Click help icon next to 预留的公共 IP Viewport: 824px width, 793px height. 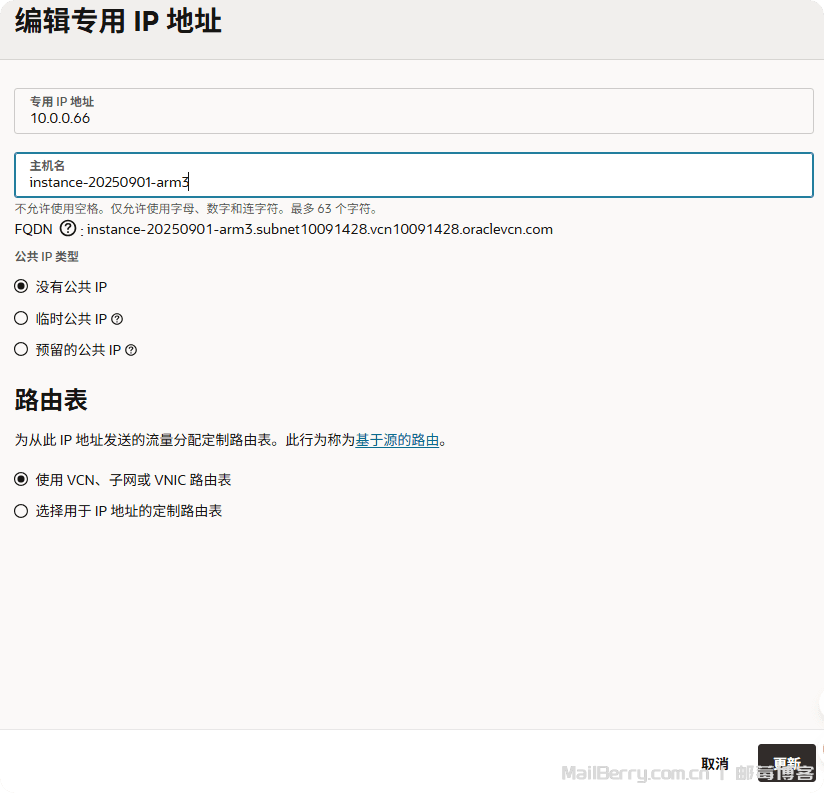pyautogui.click(x=131, y=350)
